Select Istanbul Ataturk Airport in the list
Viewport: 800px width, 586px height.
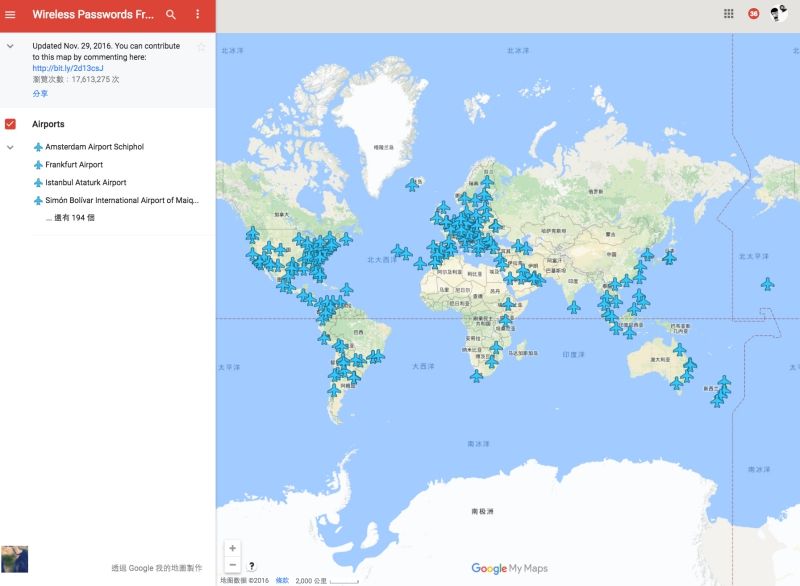coord(85,183)
